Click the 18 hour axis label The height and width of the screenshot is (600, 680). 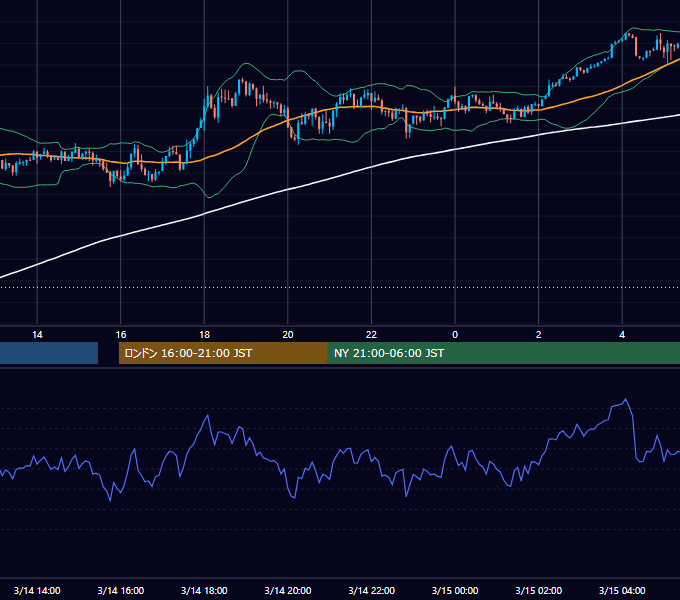[x=204, y=335]
